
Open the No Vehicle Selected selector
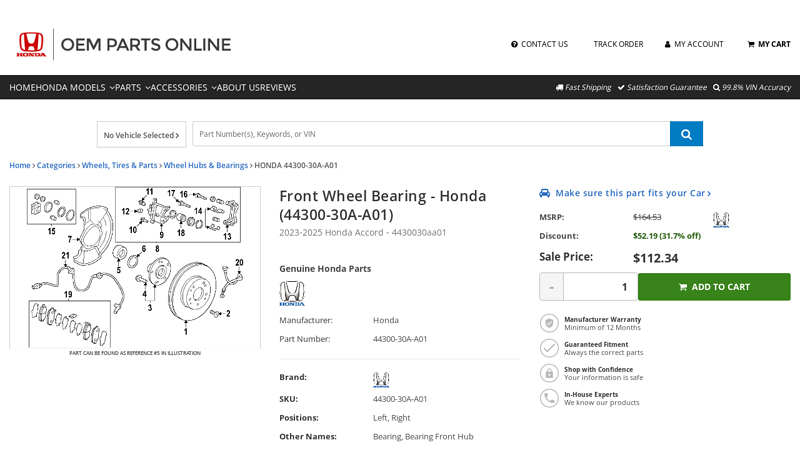click(141, 135)
